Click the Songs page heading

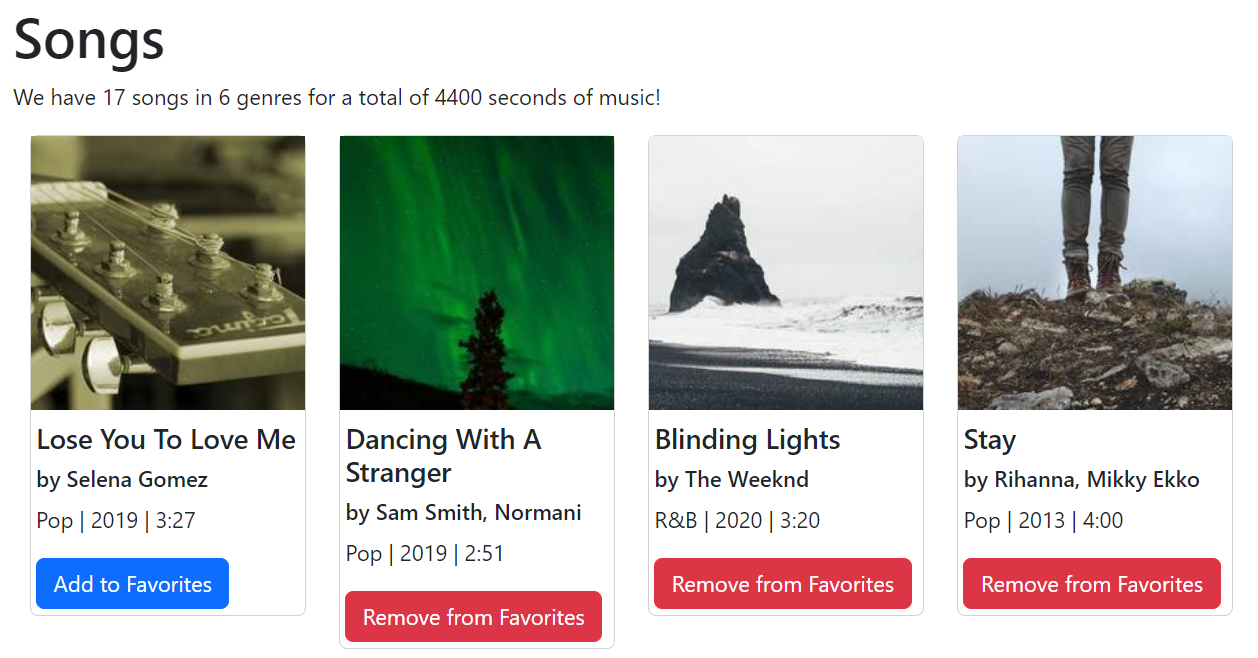tap(88, 40)
